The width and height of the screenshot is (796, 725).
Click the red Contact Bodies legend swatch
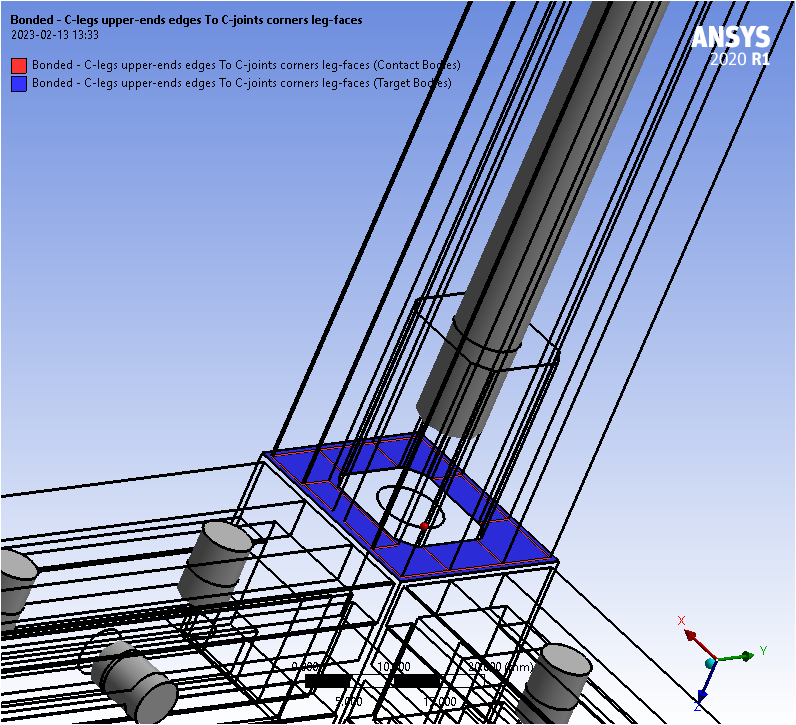pos(19,65)
